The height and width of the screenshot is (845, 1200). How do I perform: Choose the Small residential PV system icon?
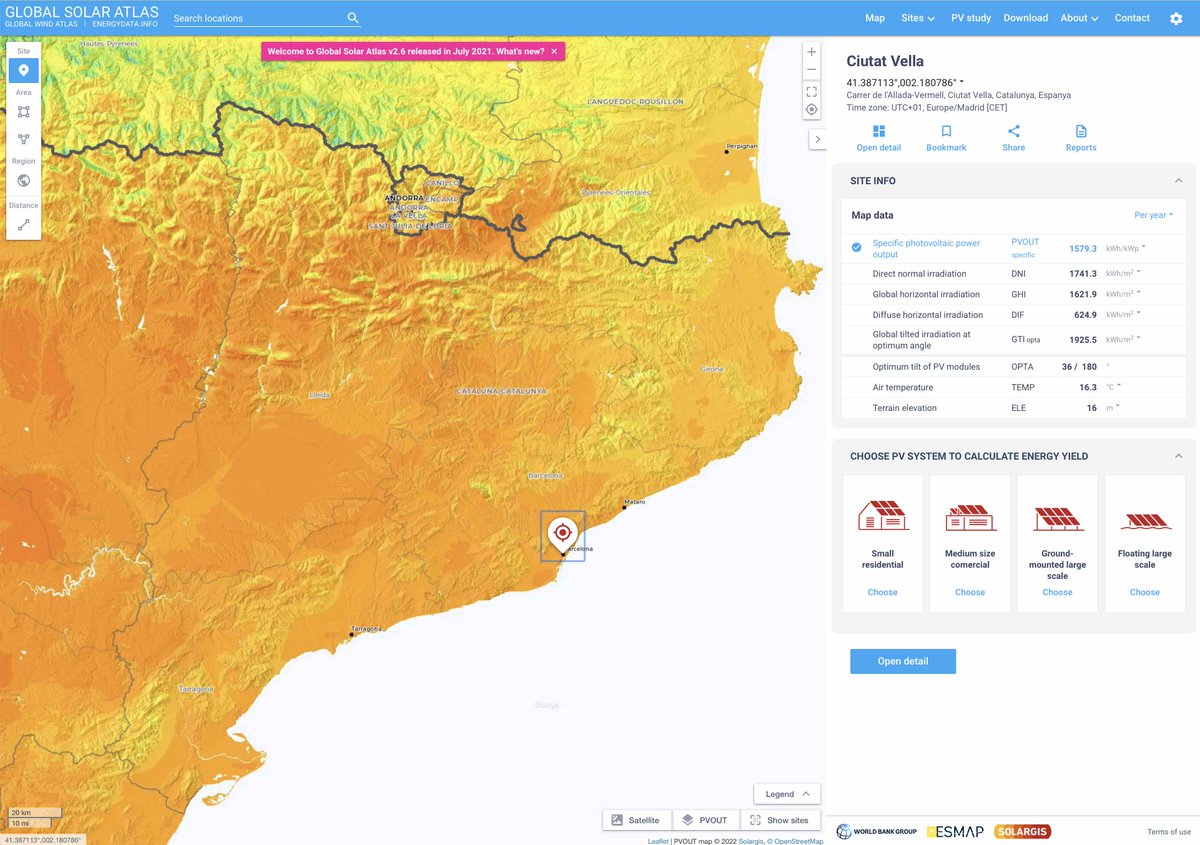point(883,516)
